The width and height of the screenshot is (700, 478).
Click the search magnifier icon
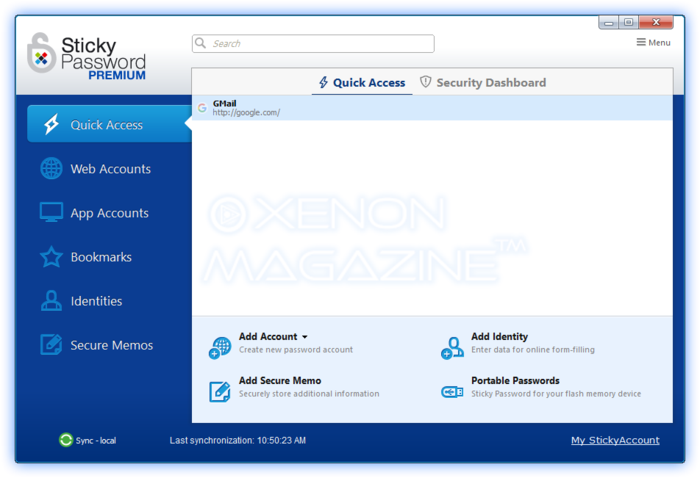(x=201, y=43)
